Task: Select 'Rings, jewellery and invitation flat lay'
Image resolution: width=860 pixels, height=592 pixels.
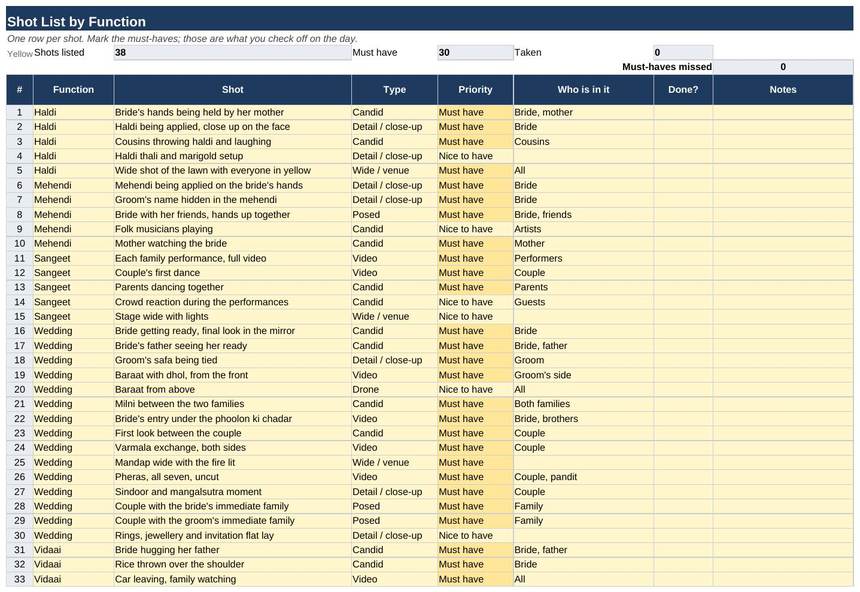Action: pos(233,535)
